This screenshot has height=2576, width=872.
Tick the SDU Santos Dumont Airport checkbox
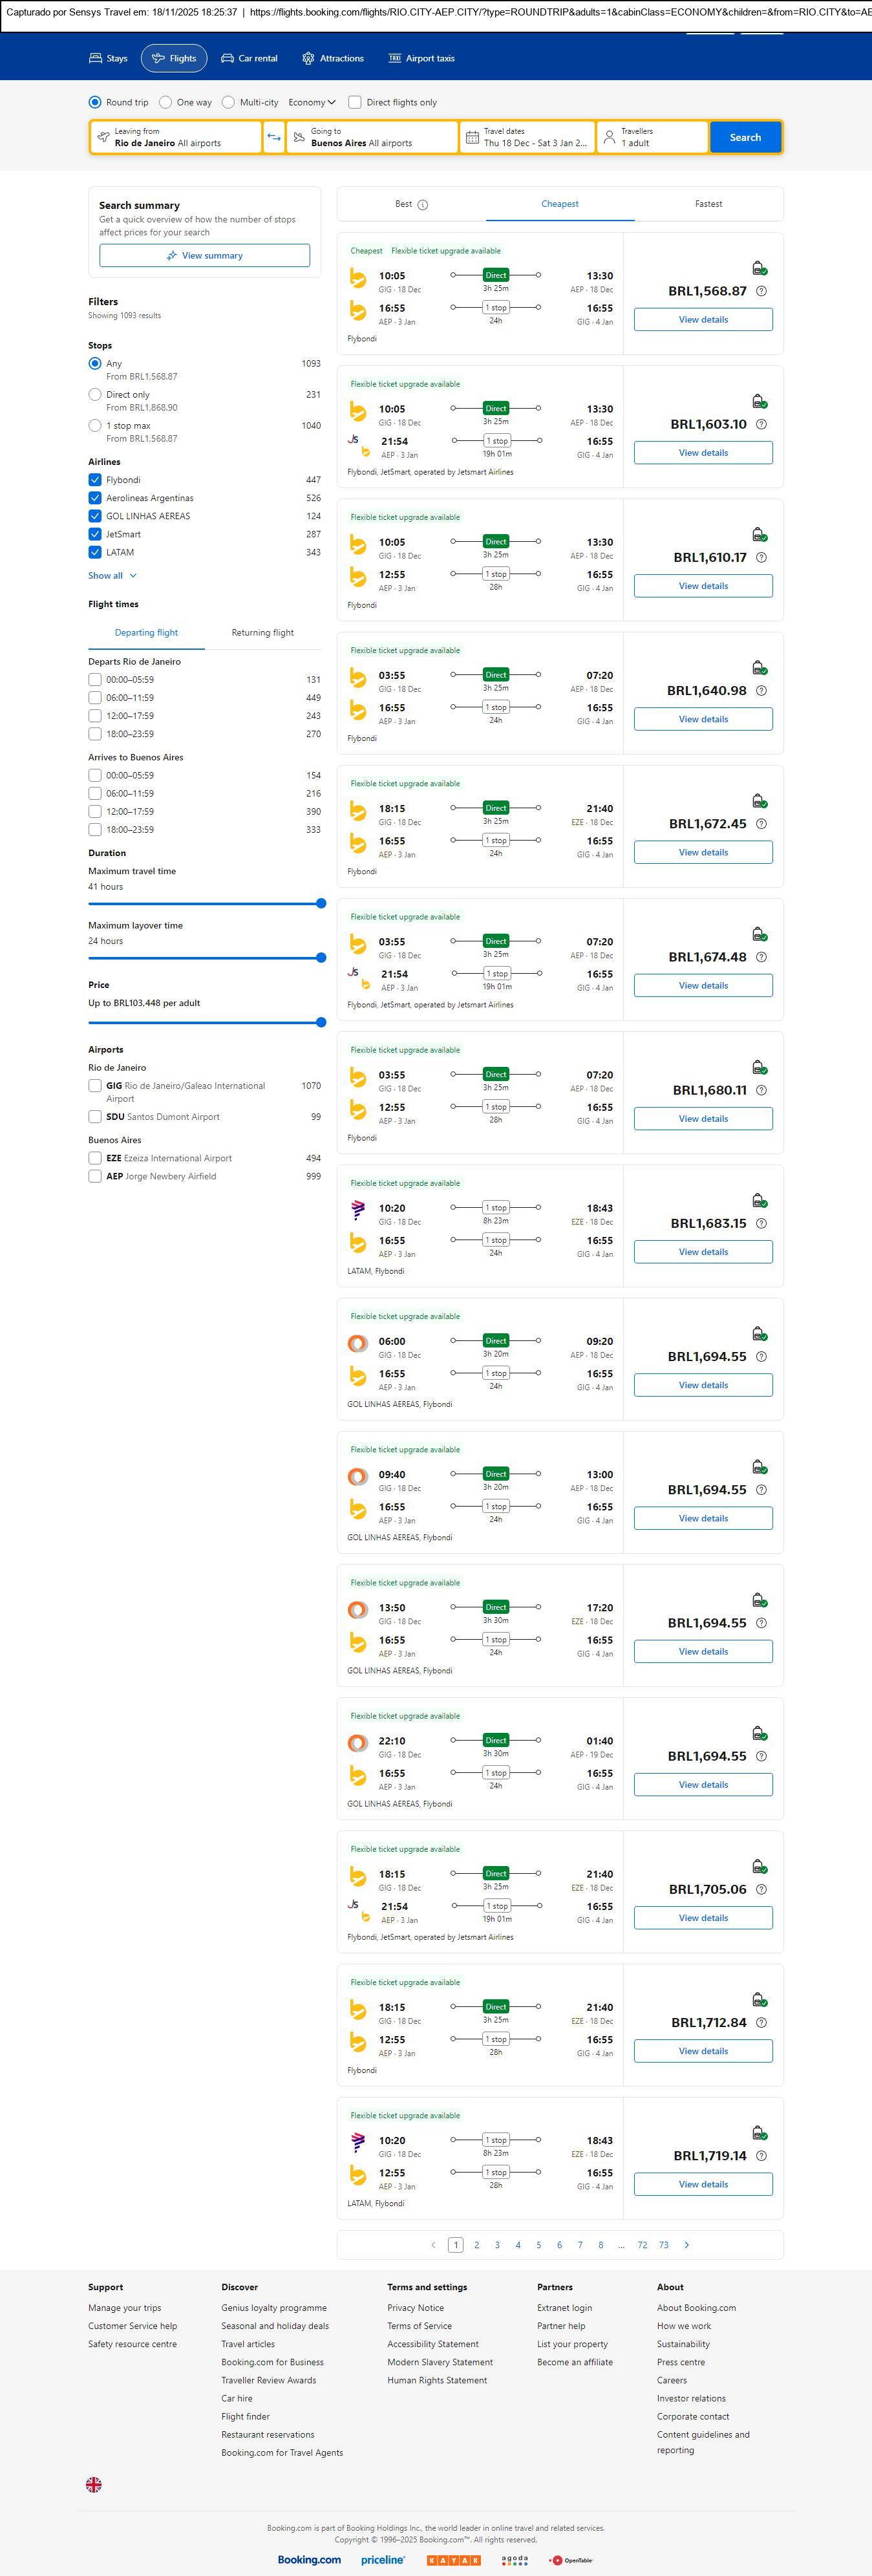95,1117
